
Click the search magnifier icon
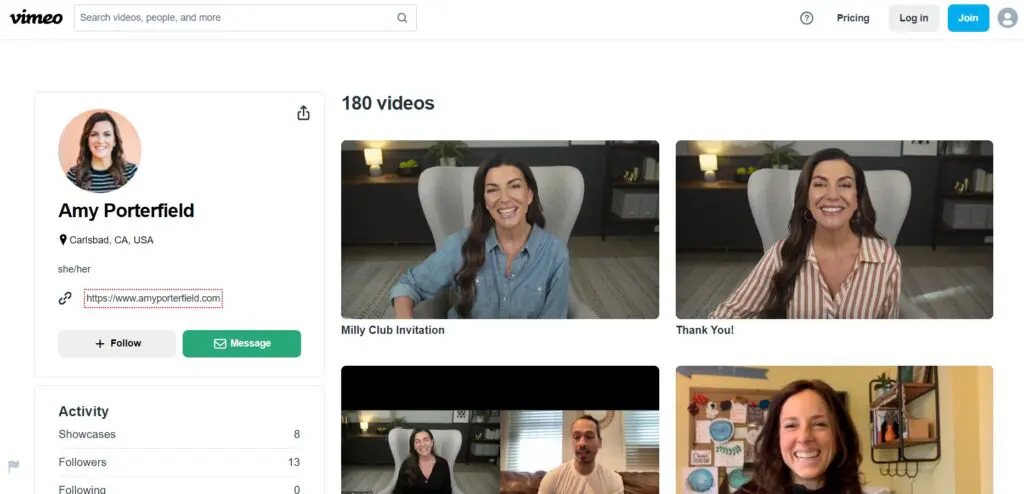pyautogui.click(x=402, y=18)
